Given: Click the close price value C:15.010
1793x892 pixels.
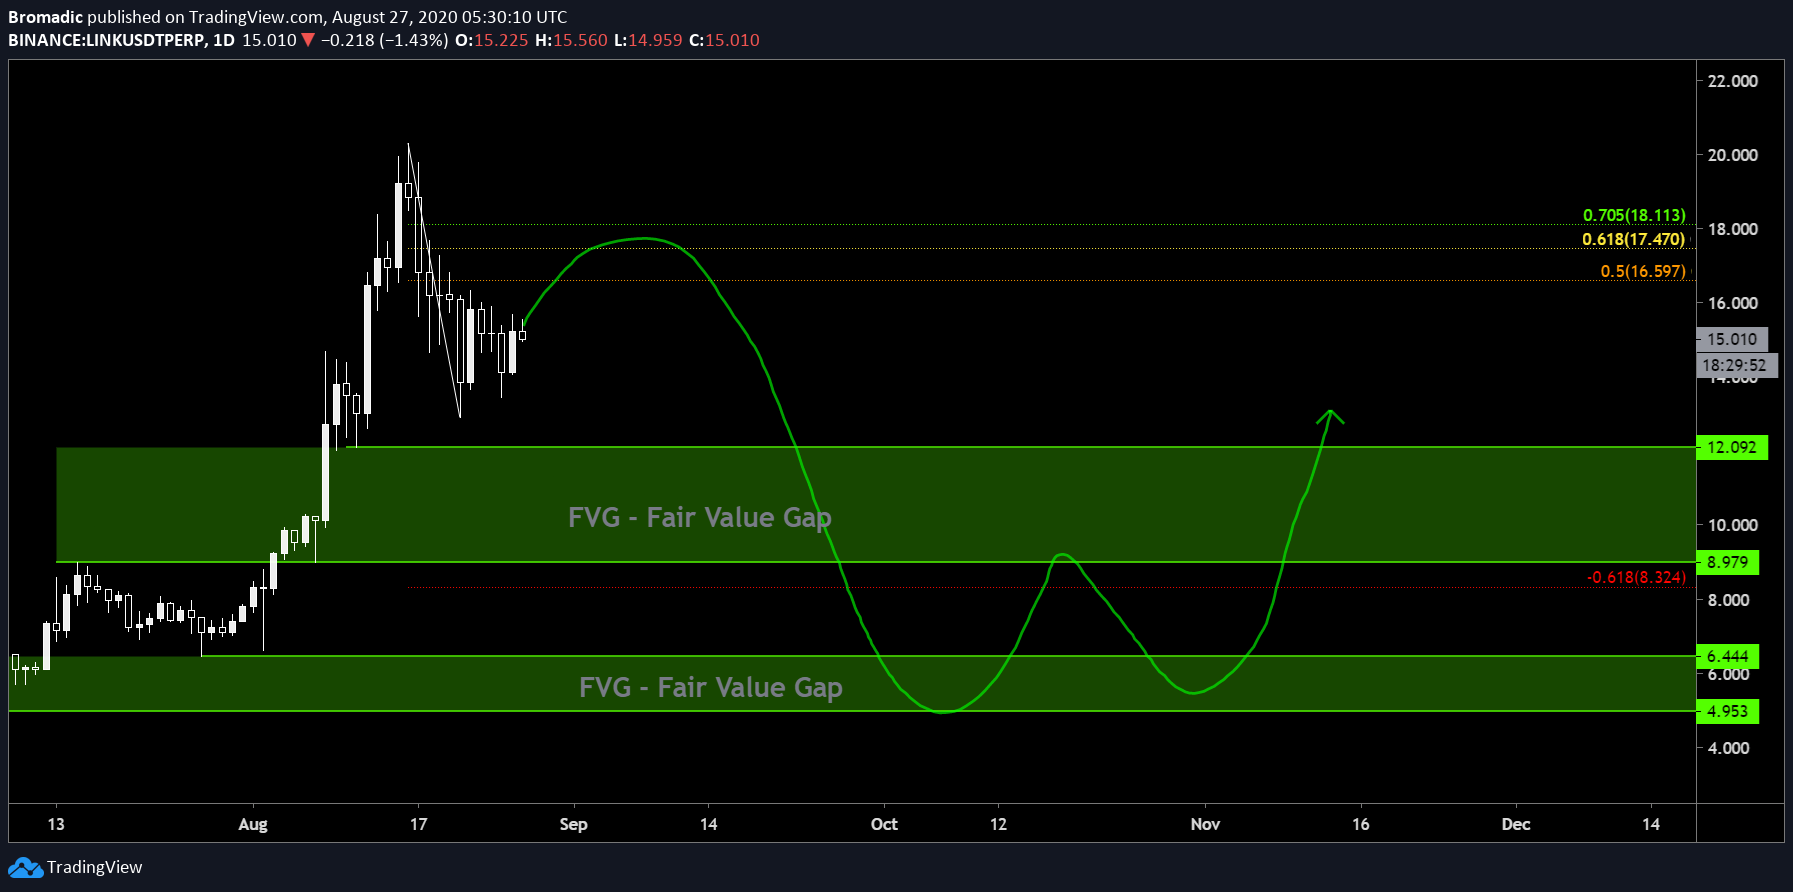Looking at the screenshot, I should (x=724, y=40).
